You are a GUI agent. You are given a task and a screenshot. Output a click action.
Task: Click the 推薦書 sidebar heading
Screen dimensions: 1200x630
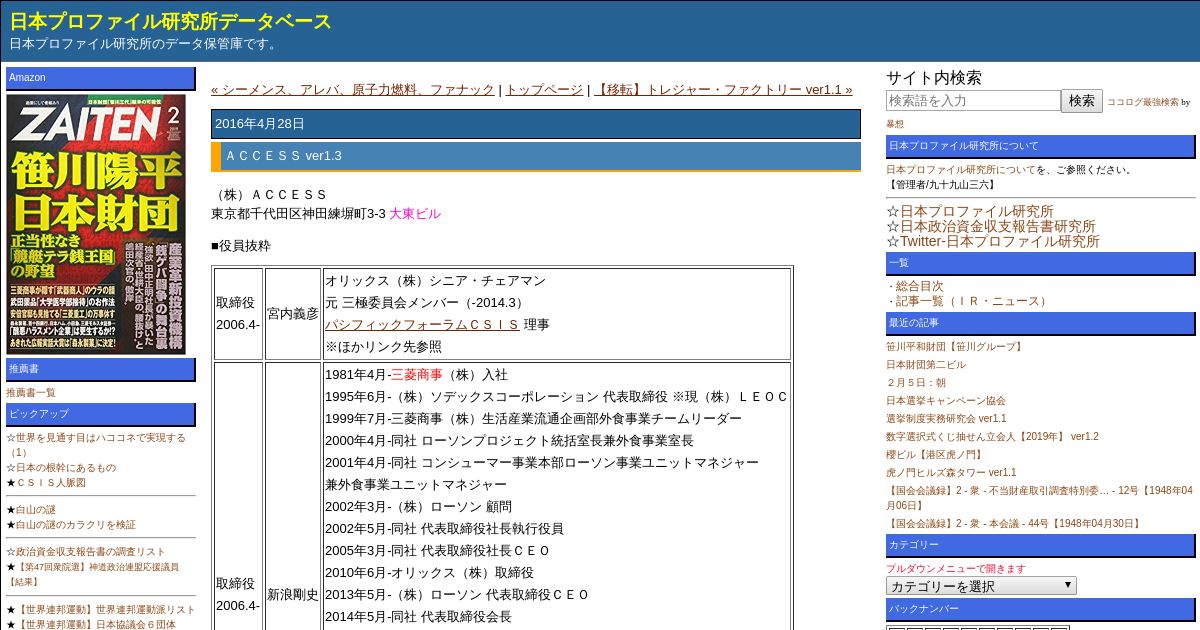click(101, 370)
